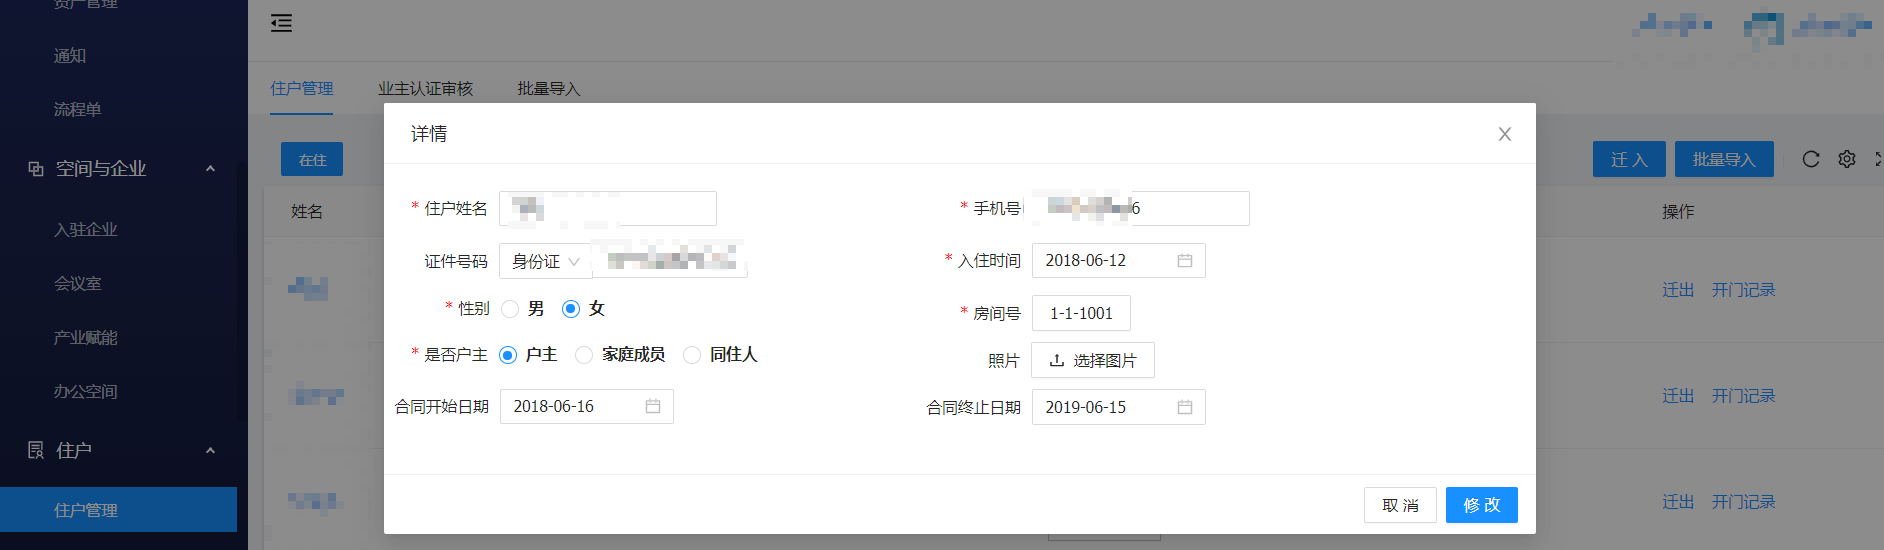The image size is (1884, 550).
Task: Click the refresh icon in toolbar
Action: coord(1810,159)
